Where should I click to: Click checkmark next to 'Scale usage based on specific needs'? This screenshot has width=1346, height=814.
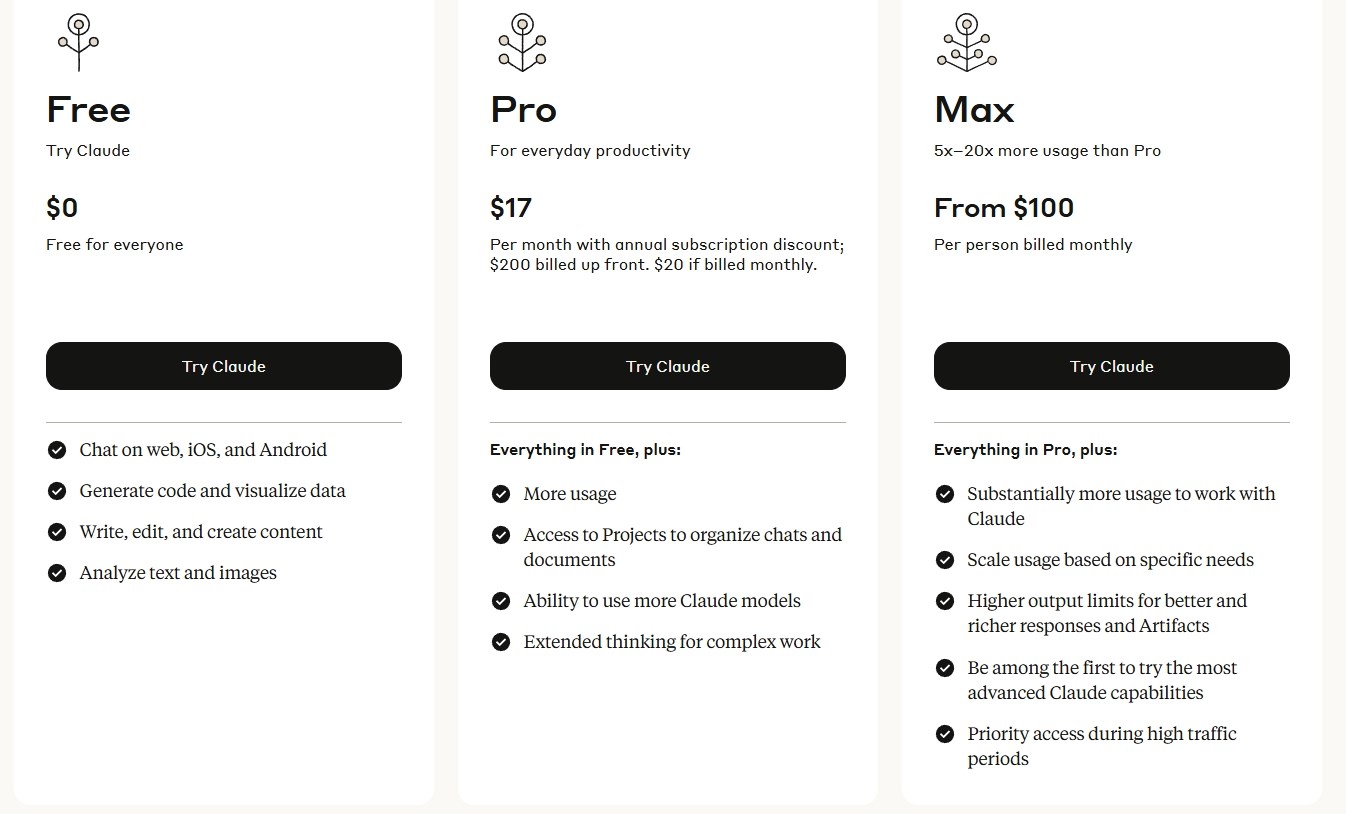pyautogui.click(x=945, y=560)
